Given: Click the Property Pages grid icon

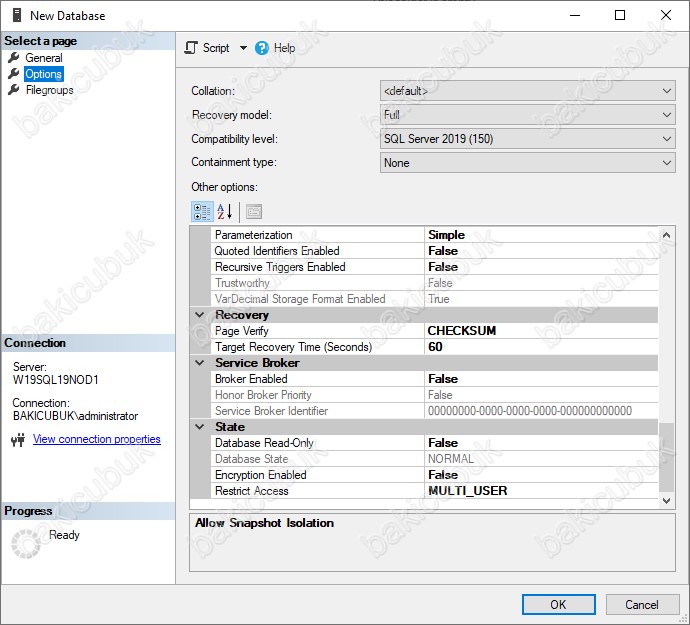Looking at the screenshot, I should (254, 212).
